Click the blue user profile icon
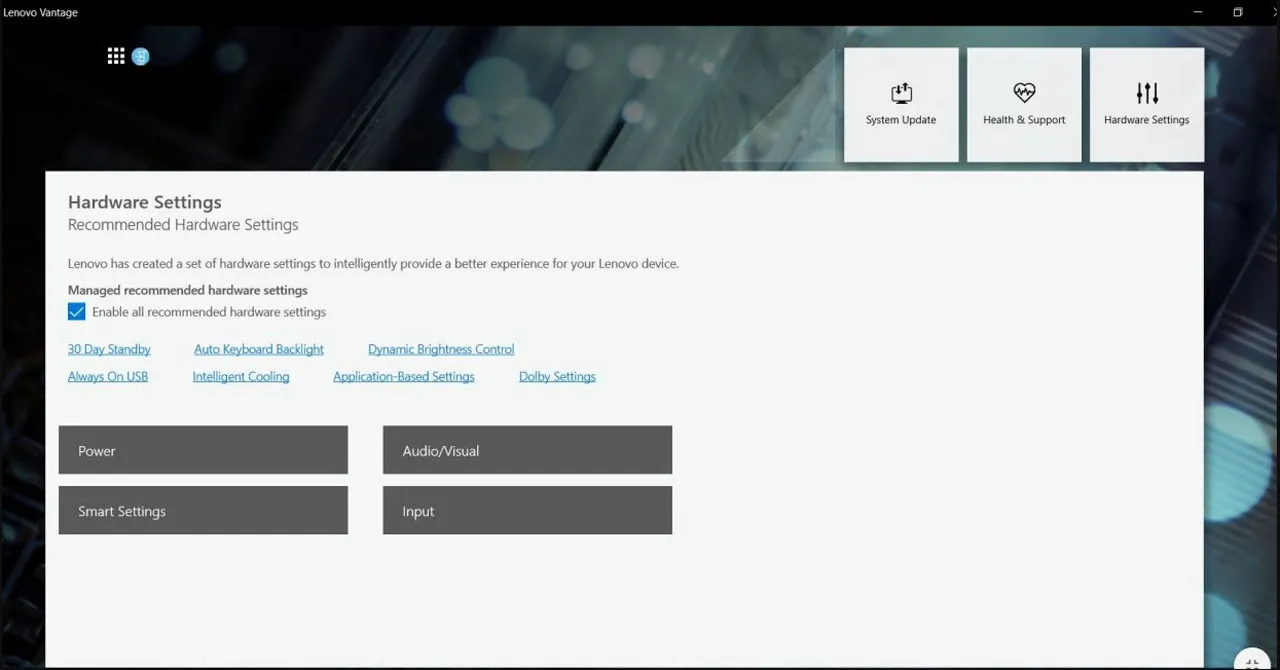 click(x=140, y=56)
